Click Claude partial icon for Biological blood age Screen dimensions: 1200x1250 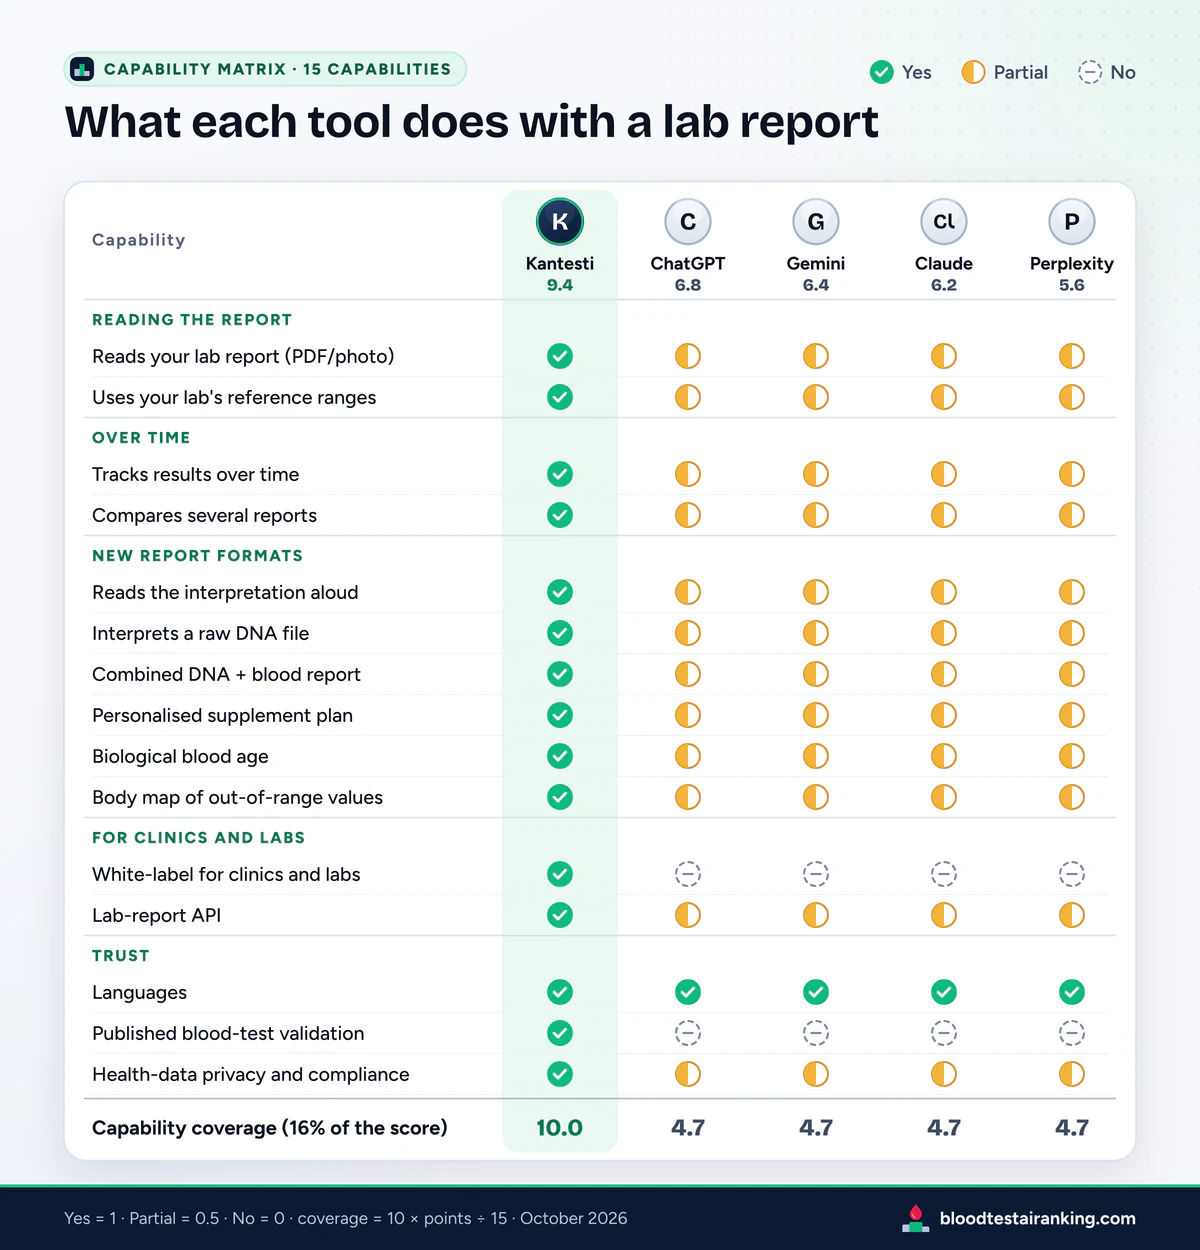pyautogui.click(x=944, y=756)
